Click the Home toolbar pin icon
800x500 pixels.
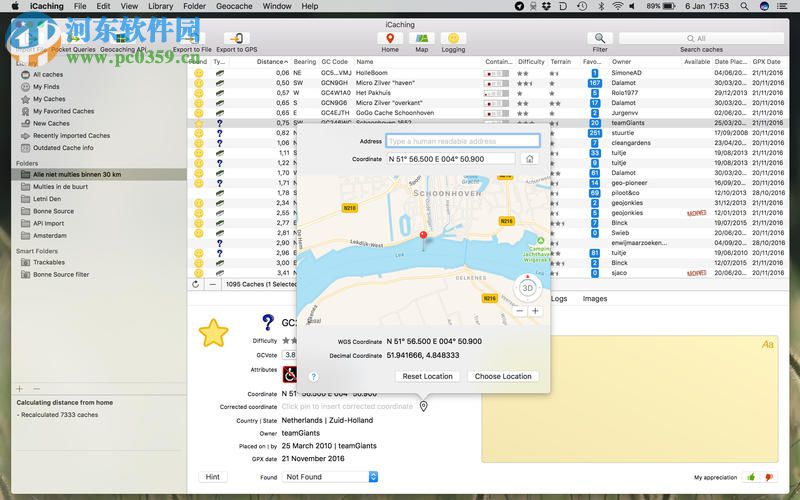[x=390, y=38]
